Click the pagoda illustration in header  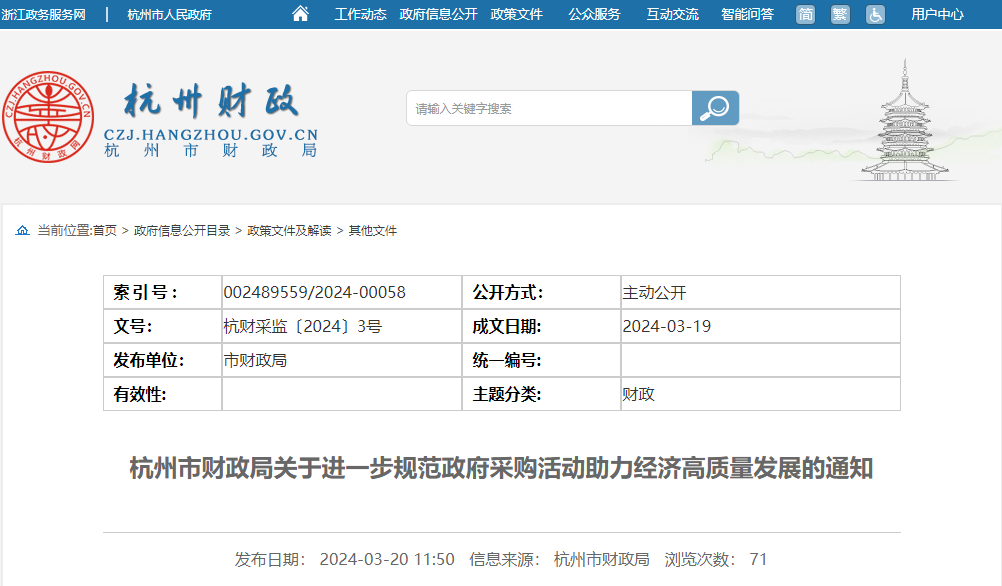pyautogui.click(x=904, y=120)
